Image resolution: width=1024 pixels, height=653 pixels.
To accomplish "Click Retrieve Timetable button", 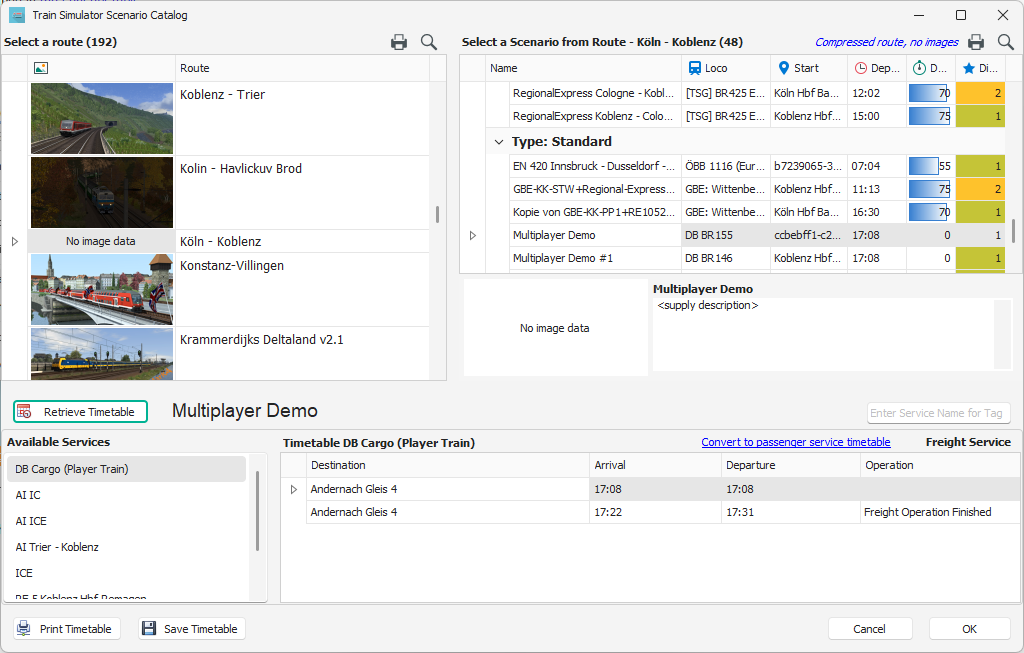I will coord(80,412).
